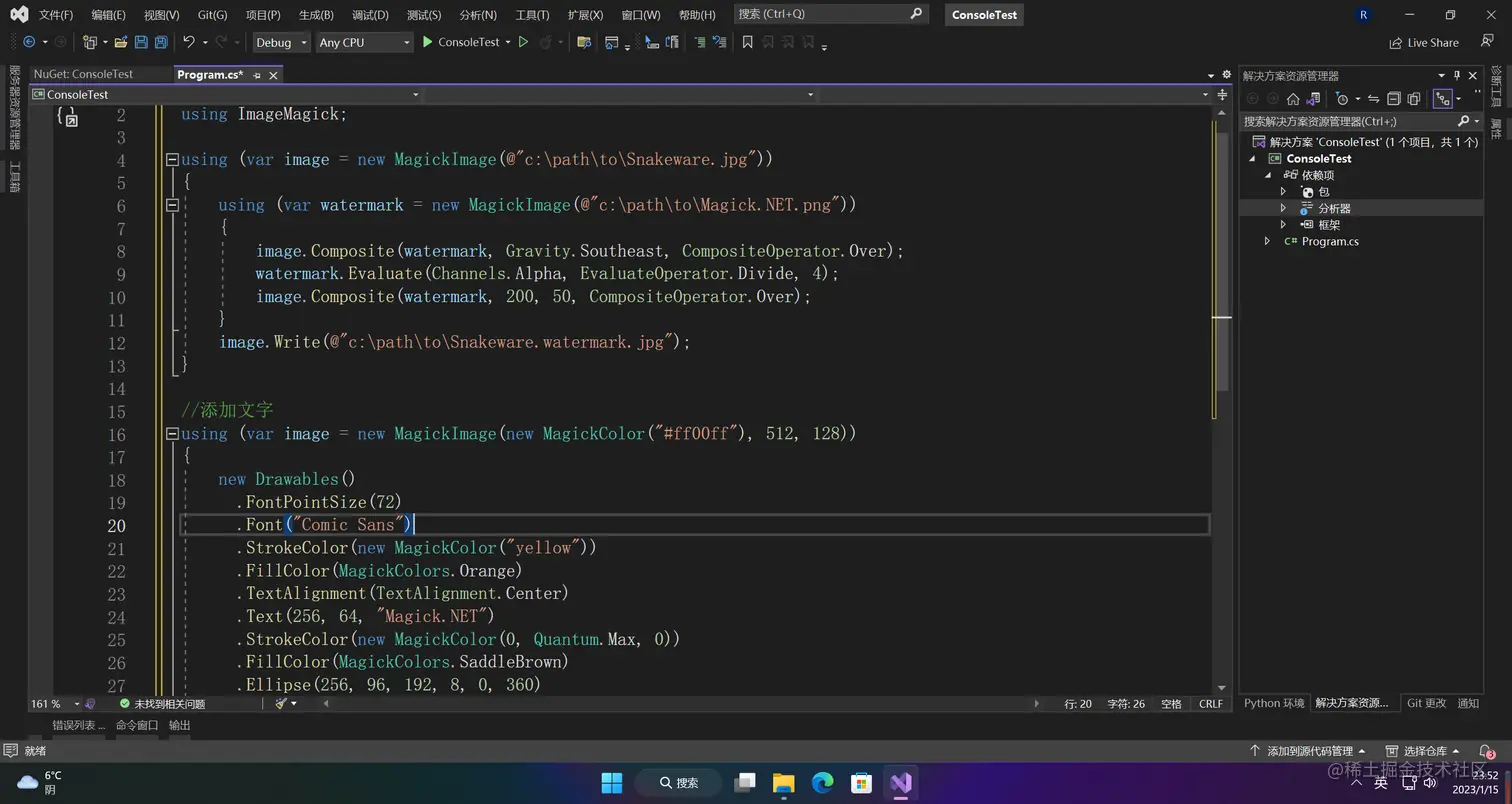Toggle auto-hide pin for Solution Explorer

click(x=1457, y=76)
